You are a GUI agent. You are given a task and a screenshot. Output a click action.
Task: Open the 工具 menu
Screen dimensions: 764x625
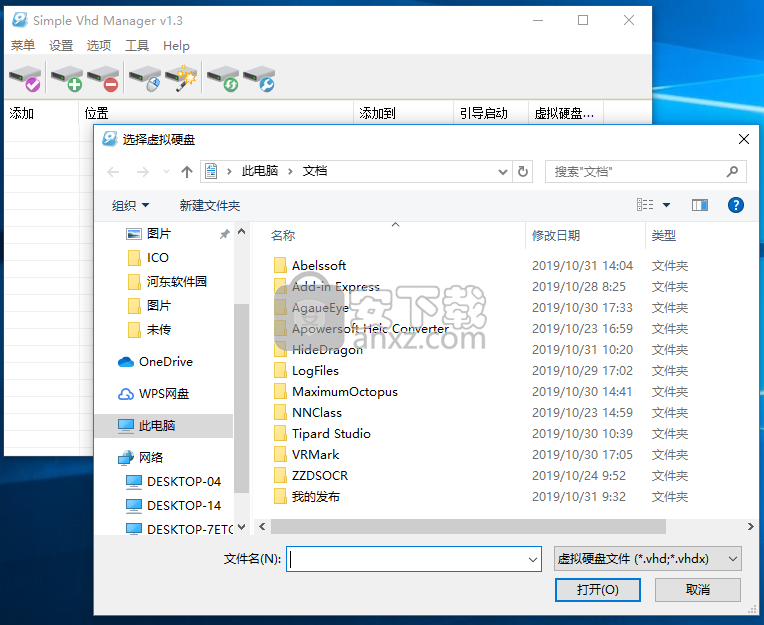[x=137, y=46]
